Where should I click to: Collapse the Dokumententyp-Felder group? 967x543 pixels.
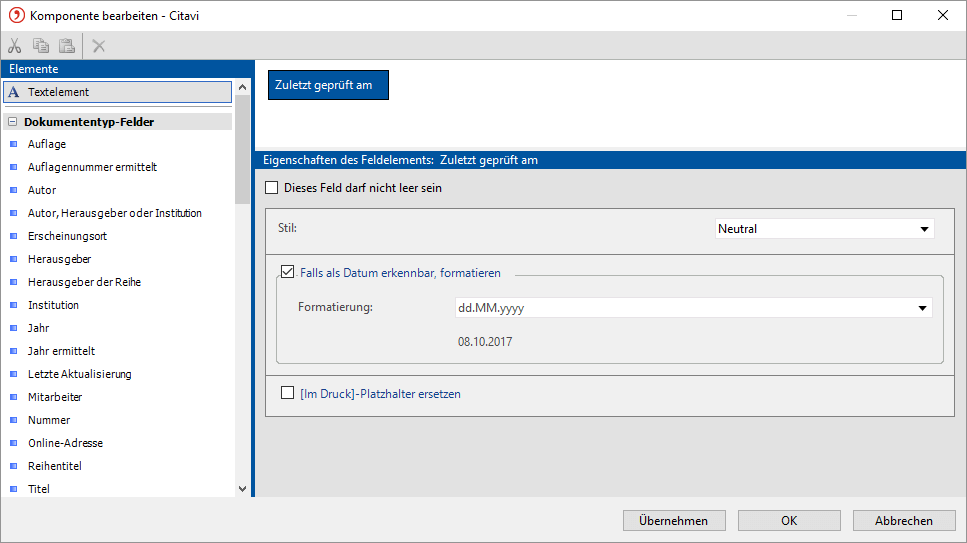[12, 122]
